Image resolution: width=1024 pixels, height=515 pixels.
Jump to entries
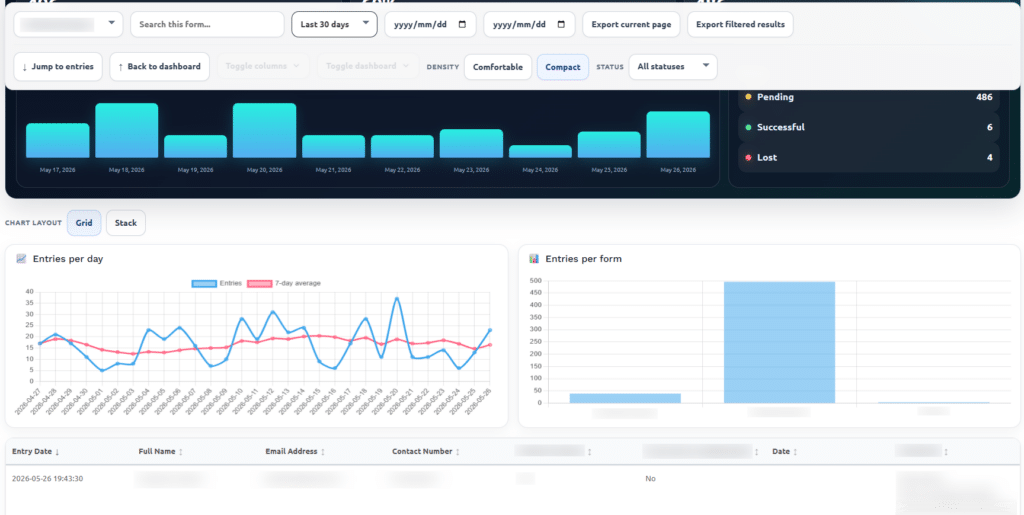click(58, 67)
